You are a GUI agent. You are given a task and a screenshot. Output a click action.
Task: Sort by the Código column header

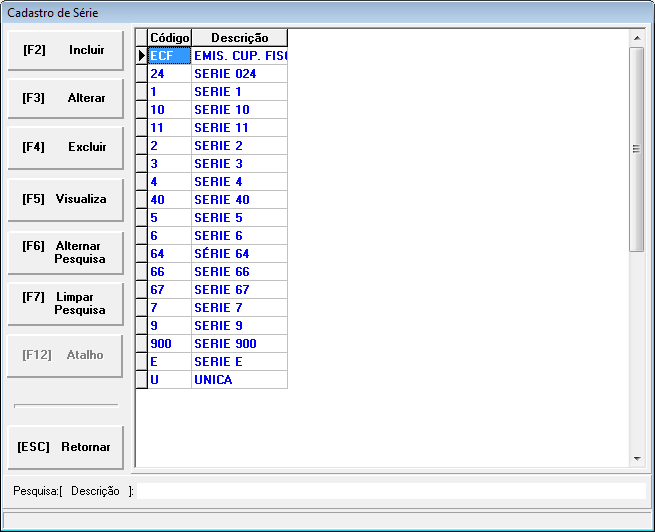tap(169, 38)
